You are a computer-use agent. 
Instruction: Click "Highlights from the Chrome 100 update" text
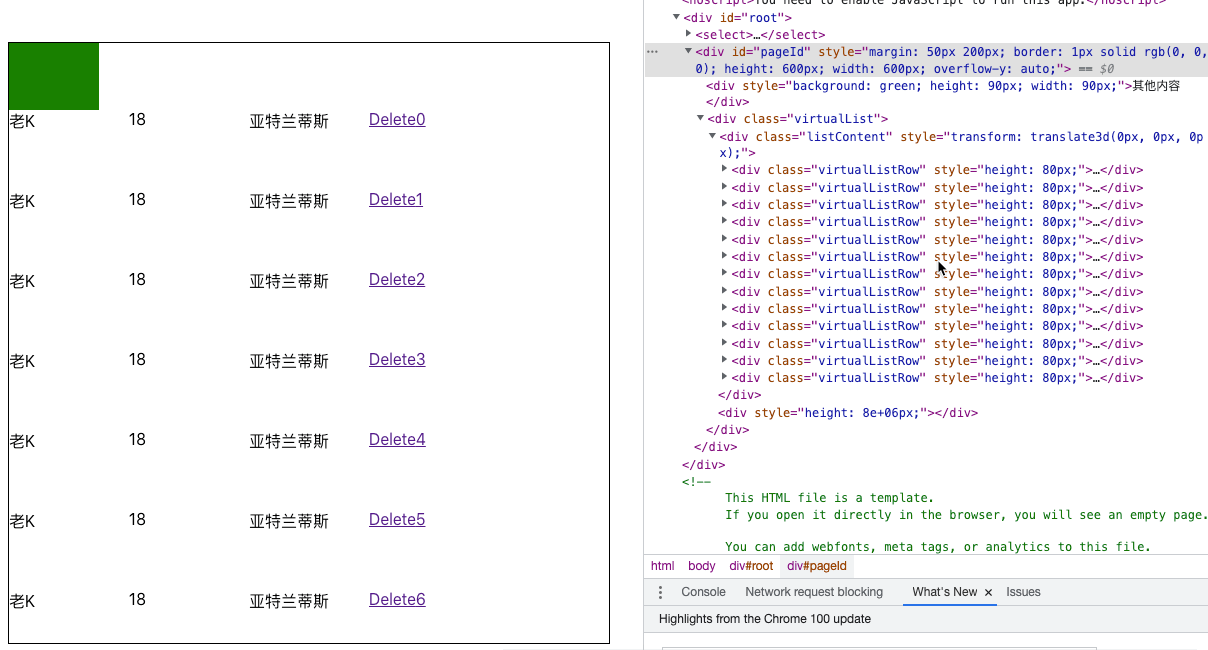[765, 619]
